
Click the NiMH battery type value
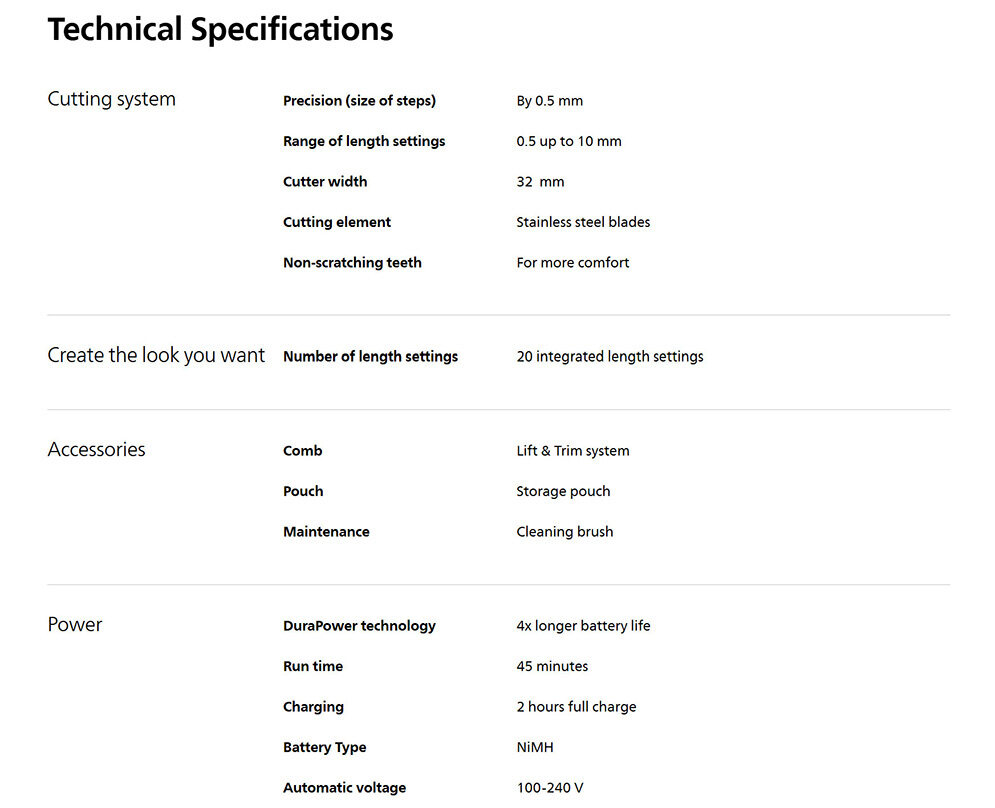tap(535, 747)
